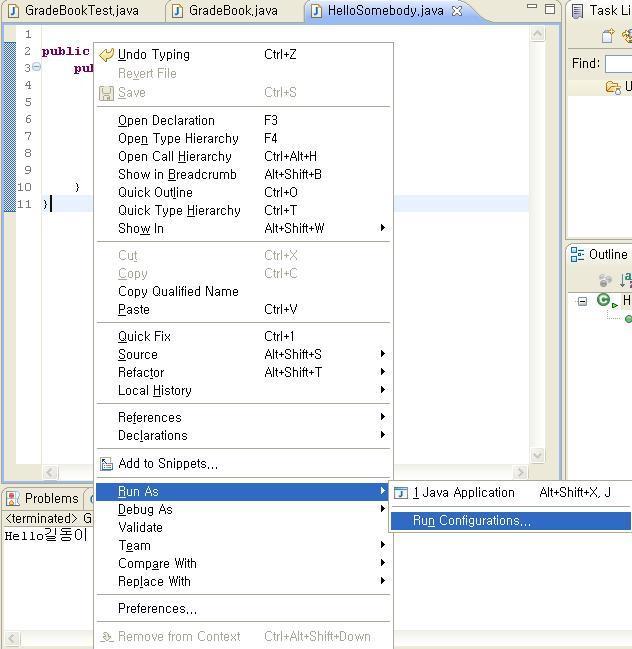This screenshot has width=632, height=649.
Task: Click the New Task icon
Action: tap(608, 36)
